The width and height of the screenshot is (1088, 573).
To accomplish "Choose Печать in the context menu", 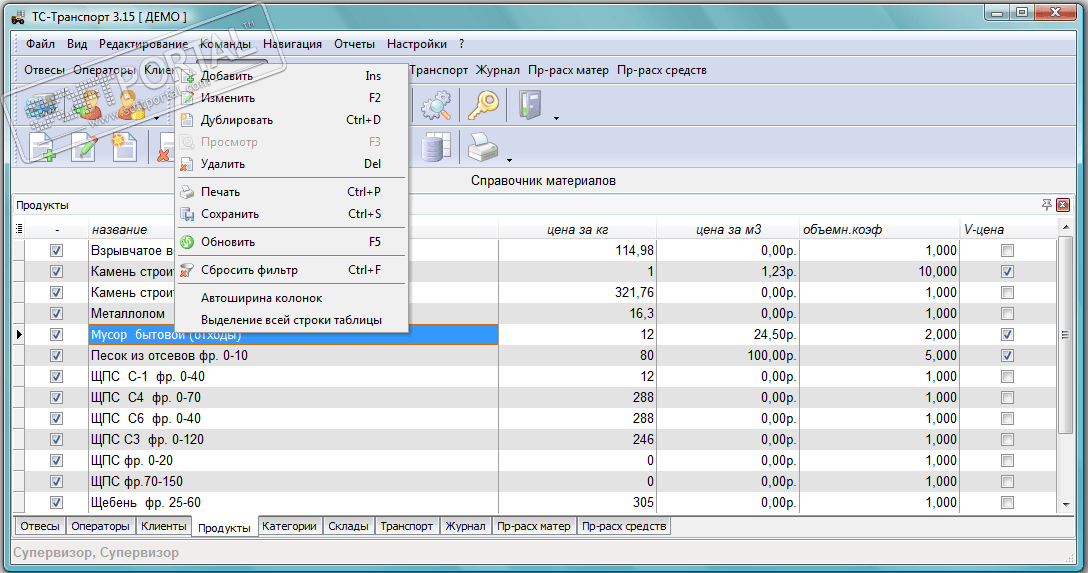I will coord(291,192).
